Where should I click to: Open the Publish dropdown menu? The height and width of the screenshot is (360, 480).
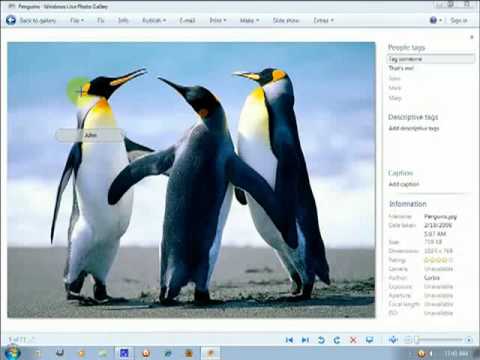tap(154, 20)
